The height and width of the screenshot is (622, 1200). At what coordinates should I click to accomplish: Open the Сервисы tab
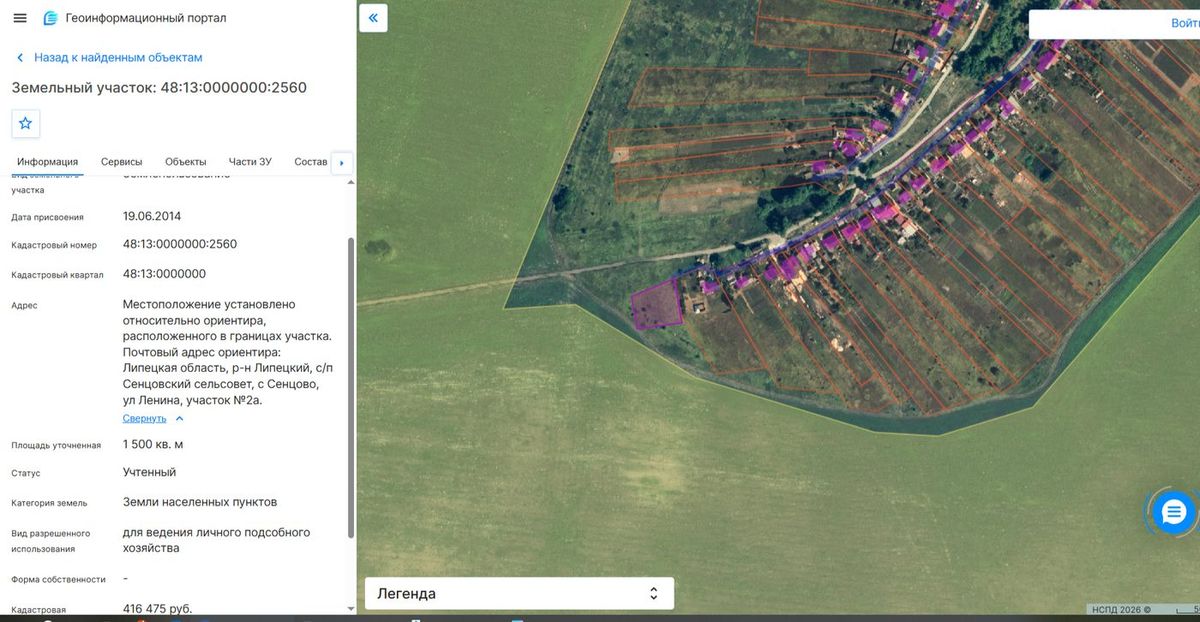coord(122,162)
